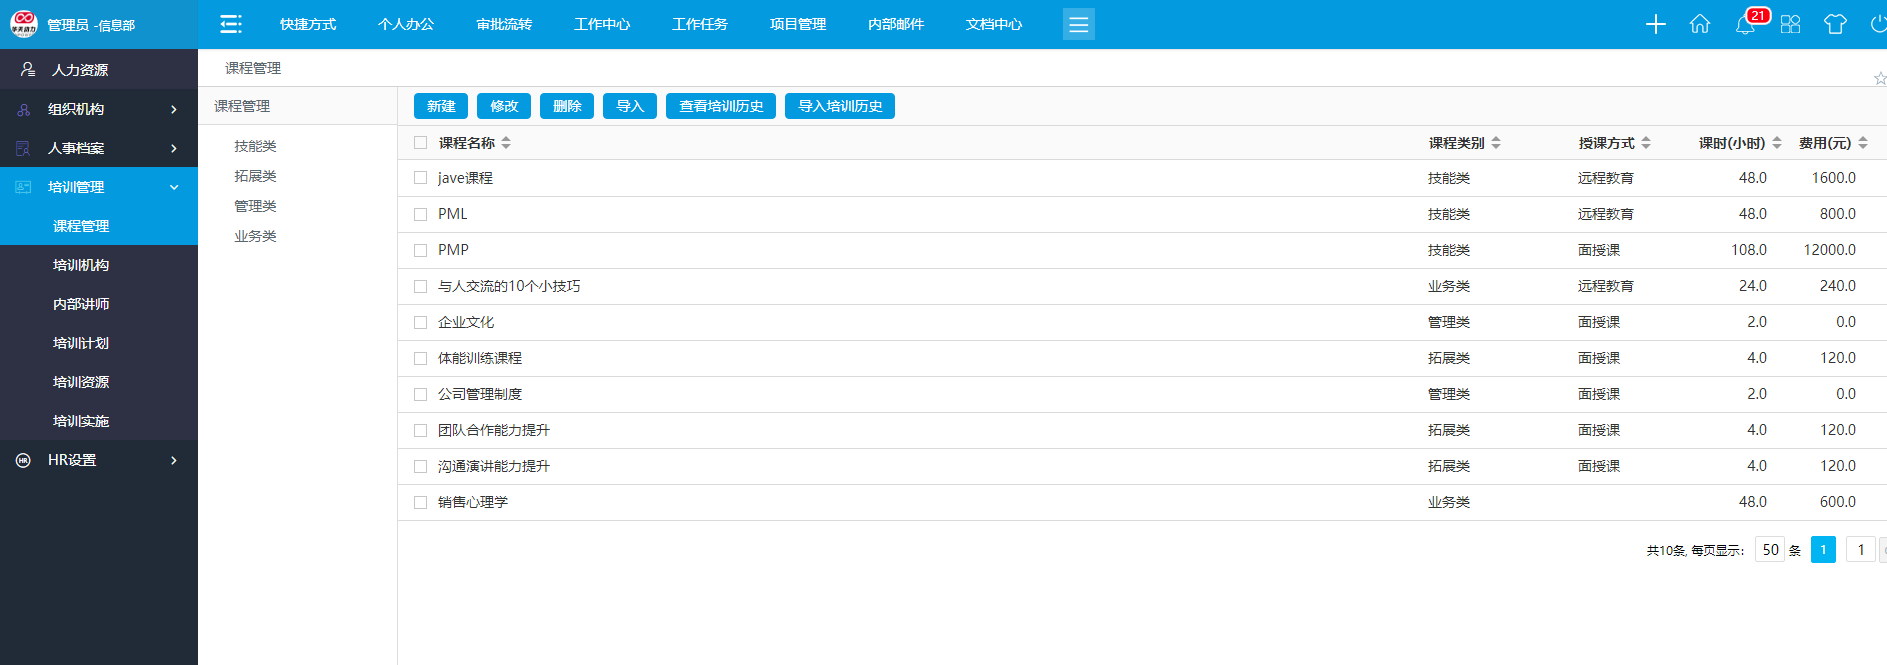Open the four-square apps grid icon
This screenshot has width=1887, height=665.
click(x=1790, y=24)
